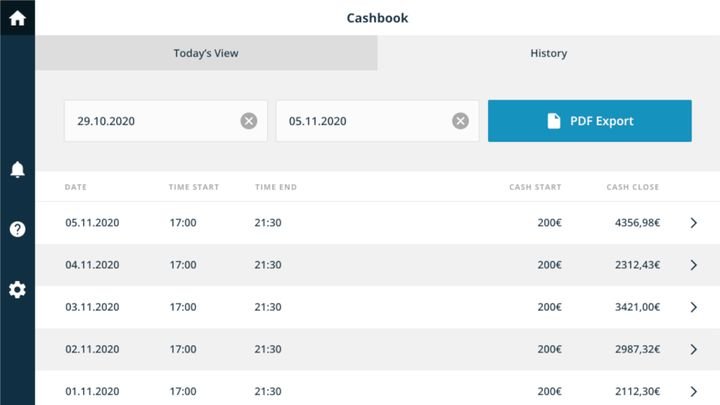Open the help question mark icon
The width and height of the screenshot is (720, 405).
click(17, 229)
